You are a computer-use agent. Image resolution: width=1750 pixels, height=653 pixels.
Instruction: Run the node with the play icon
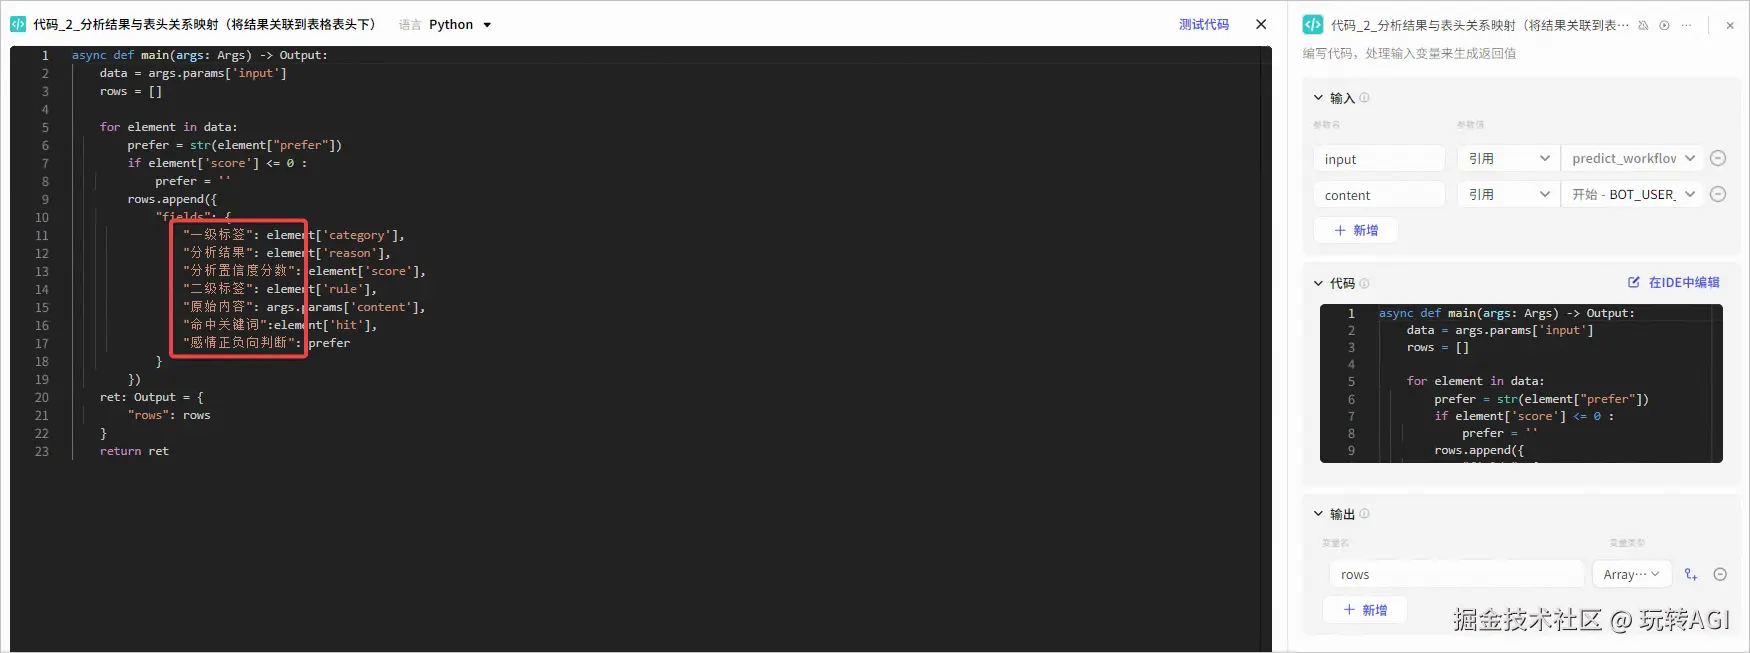click(1664, 25)
